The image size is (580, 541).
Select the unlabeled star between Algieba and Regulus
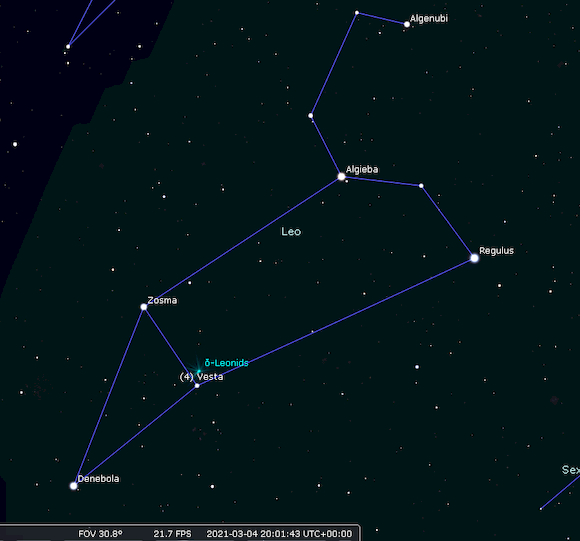tap(421, 186)
